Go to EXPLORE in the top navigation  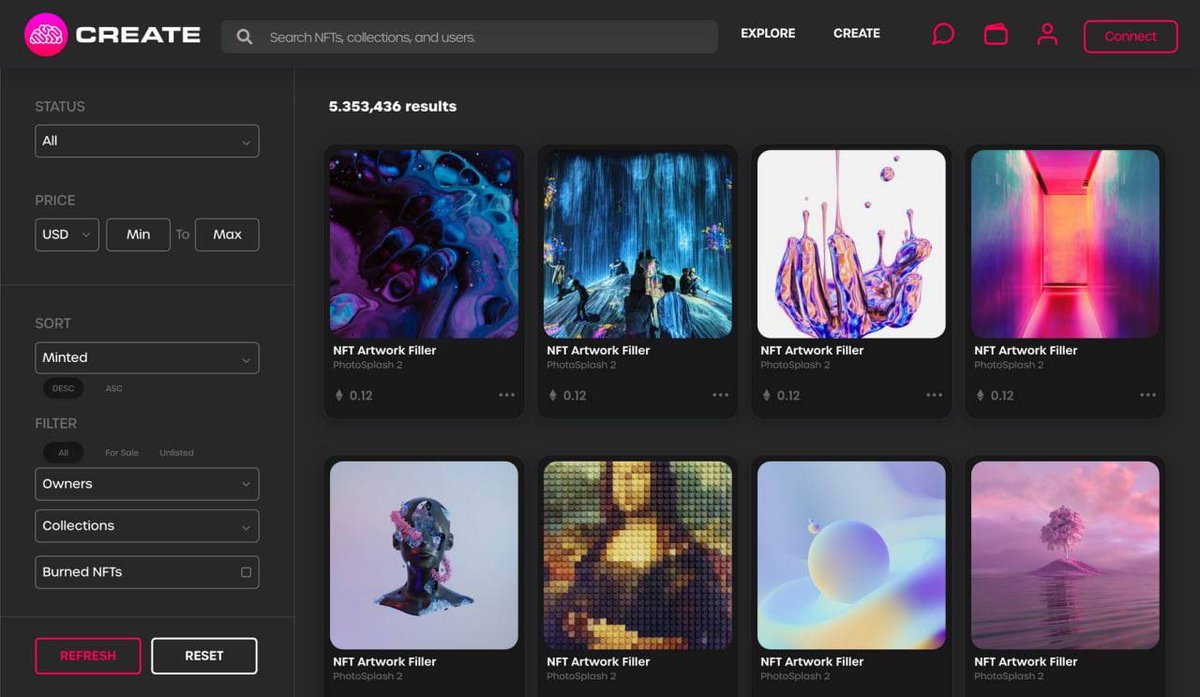768,34
